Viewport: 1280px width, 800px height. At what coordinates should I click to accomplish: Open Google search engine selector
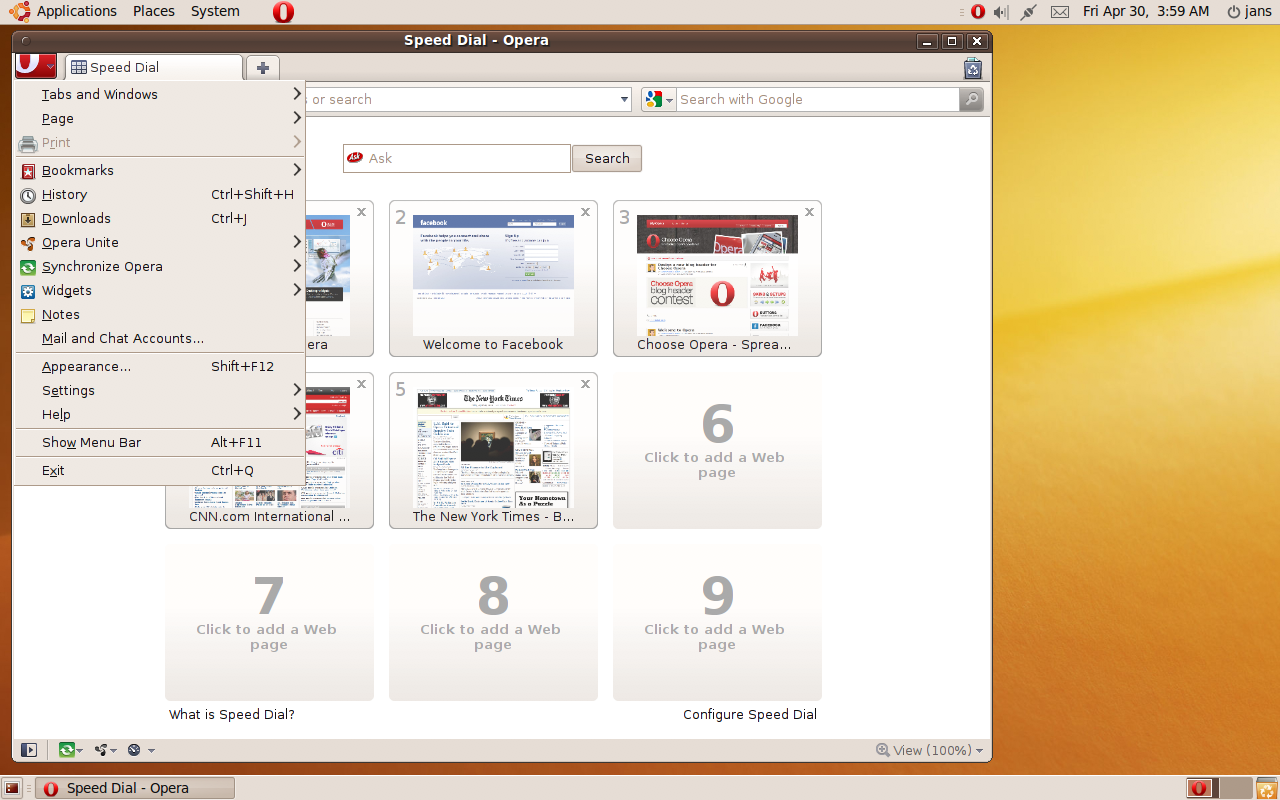click(659, 99)
